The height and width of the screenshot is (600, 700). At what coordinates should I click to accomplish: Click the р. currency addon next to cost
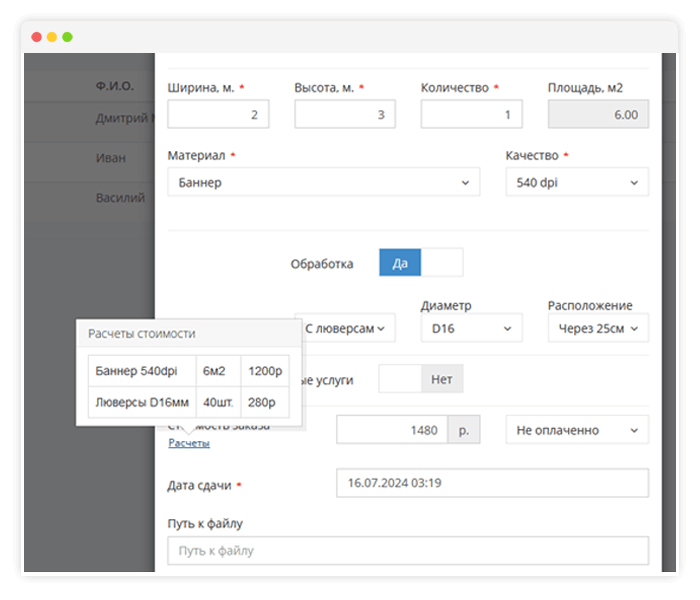click(464, 430)
